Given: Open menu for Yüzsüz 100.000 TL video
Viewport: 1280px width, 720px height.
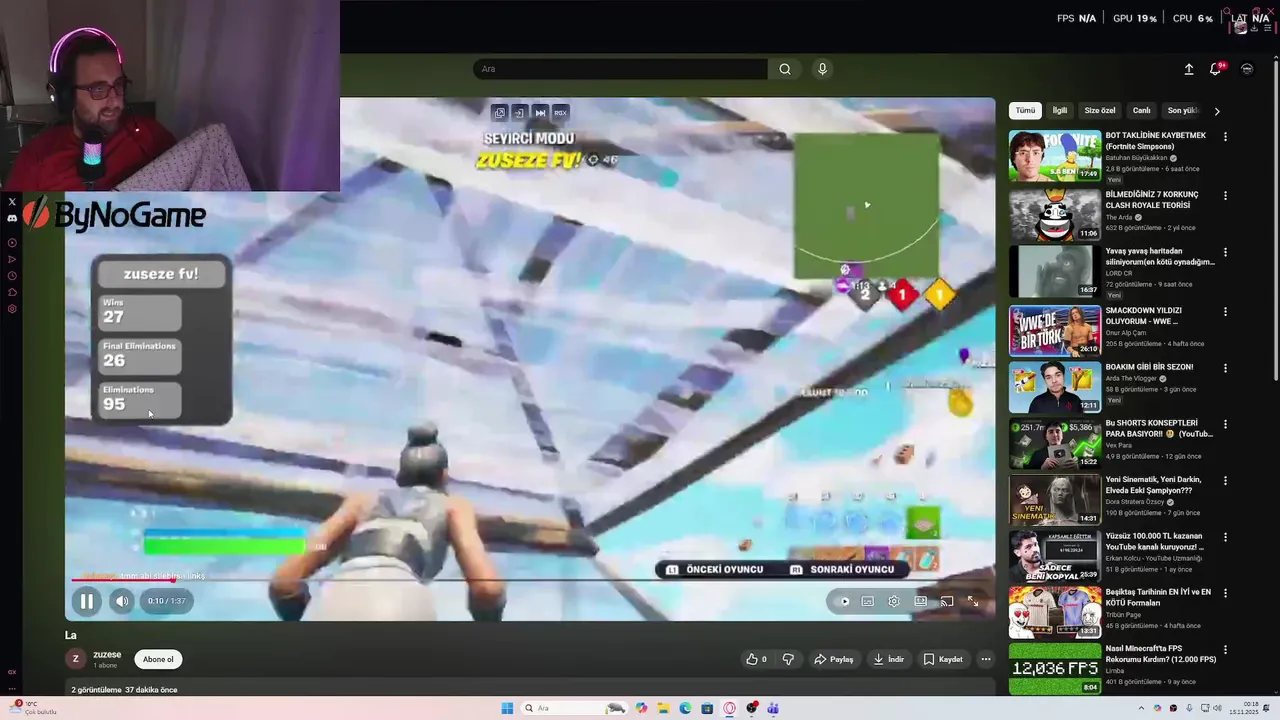Looking at the screenshot, I should [1225, 537].
